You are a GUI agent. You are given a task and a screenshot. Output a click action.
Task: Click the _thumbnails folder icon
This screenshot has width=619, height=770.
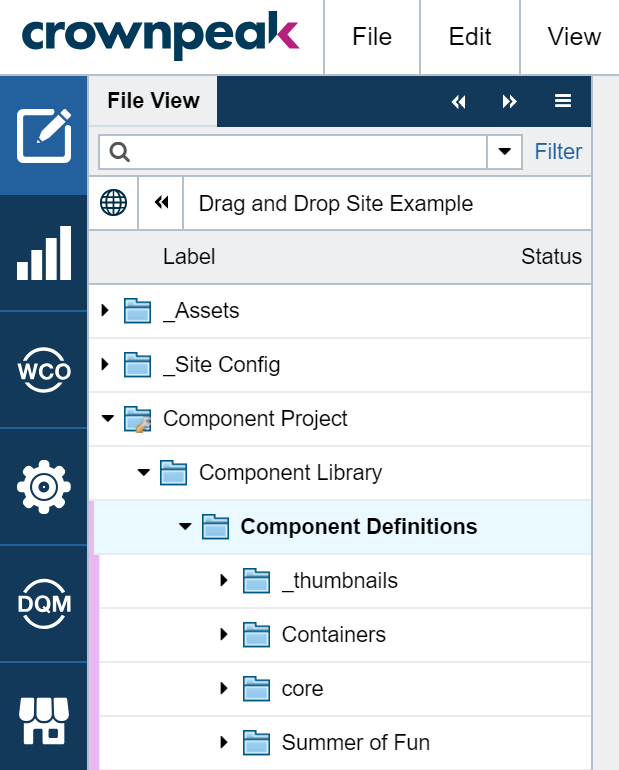coord(256,580)
